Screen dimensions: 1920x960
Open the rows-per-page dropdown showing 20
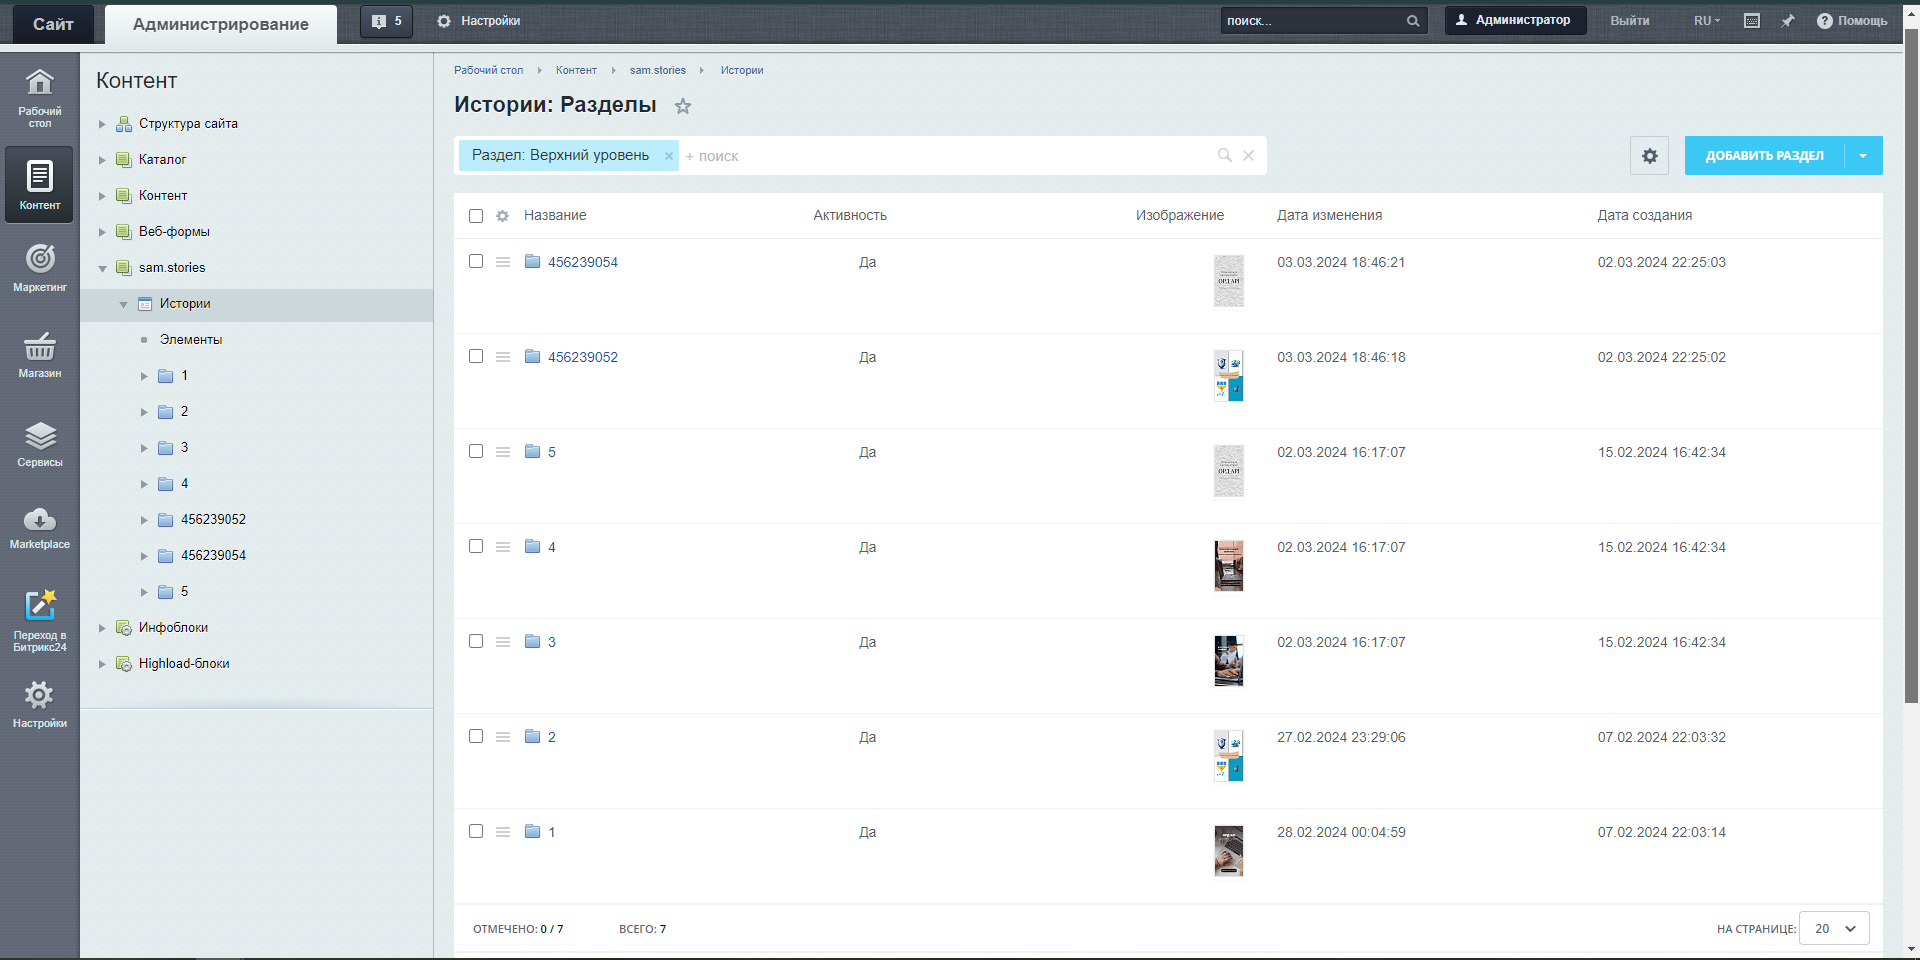pos(1833,928)
